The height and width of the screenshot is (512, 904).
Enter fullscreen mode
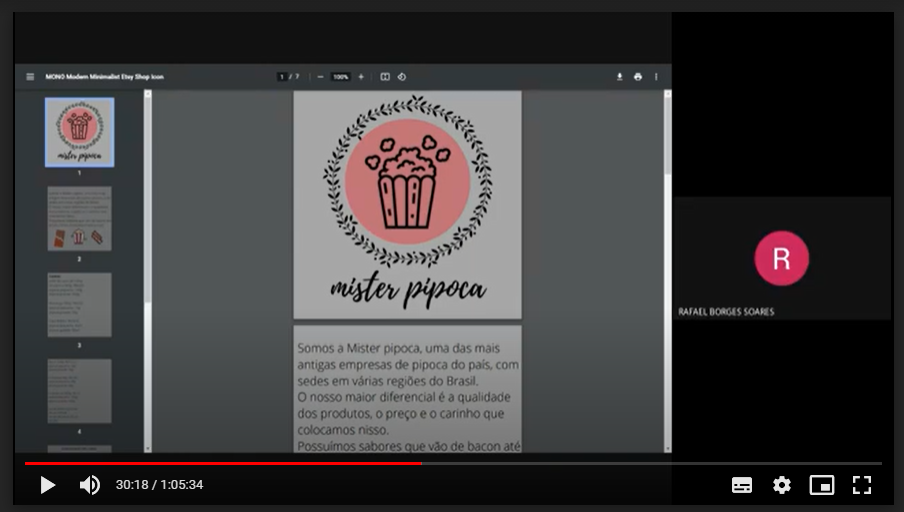pyautogui.click(x=862, y=485)
